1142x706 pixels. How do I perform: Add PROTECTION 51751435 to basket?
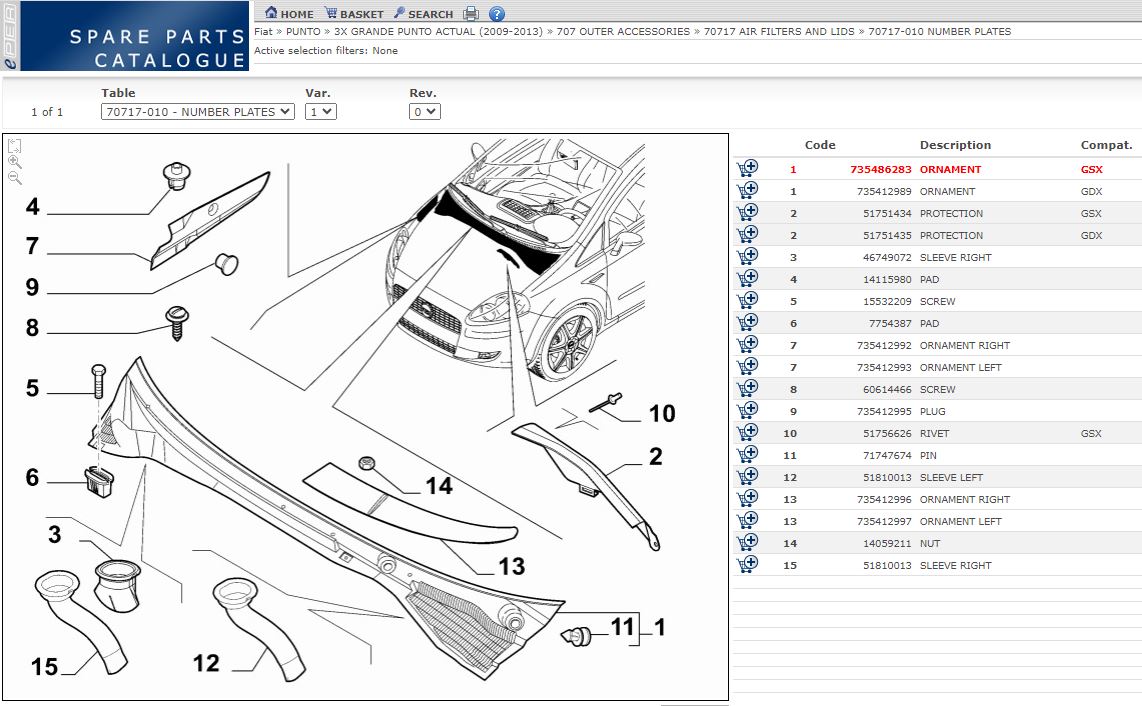click(x=747, y=234)
